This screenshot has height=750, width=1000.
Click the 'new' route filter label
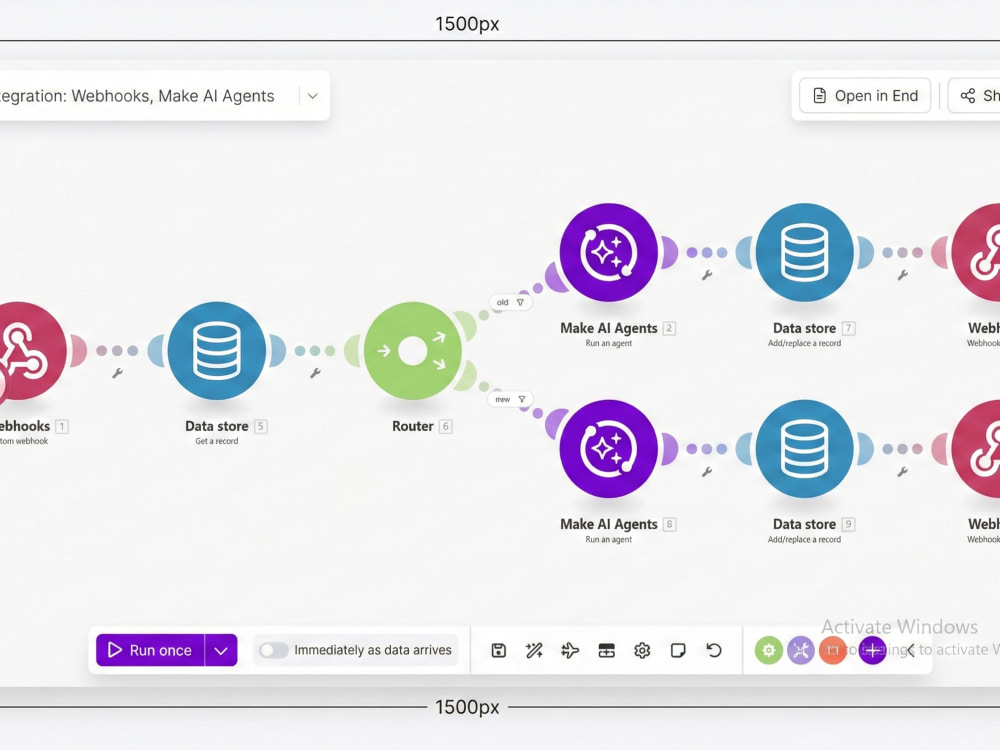[510, 399]
